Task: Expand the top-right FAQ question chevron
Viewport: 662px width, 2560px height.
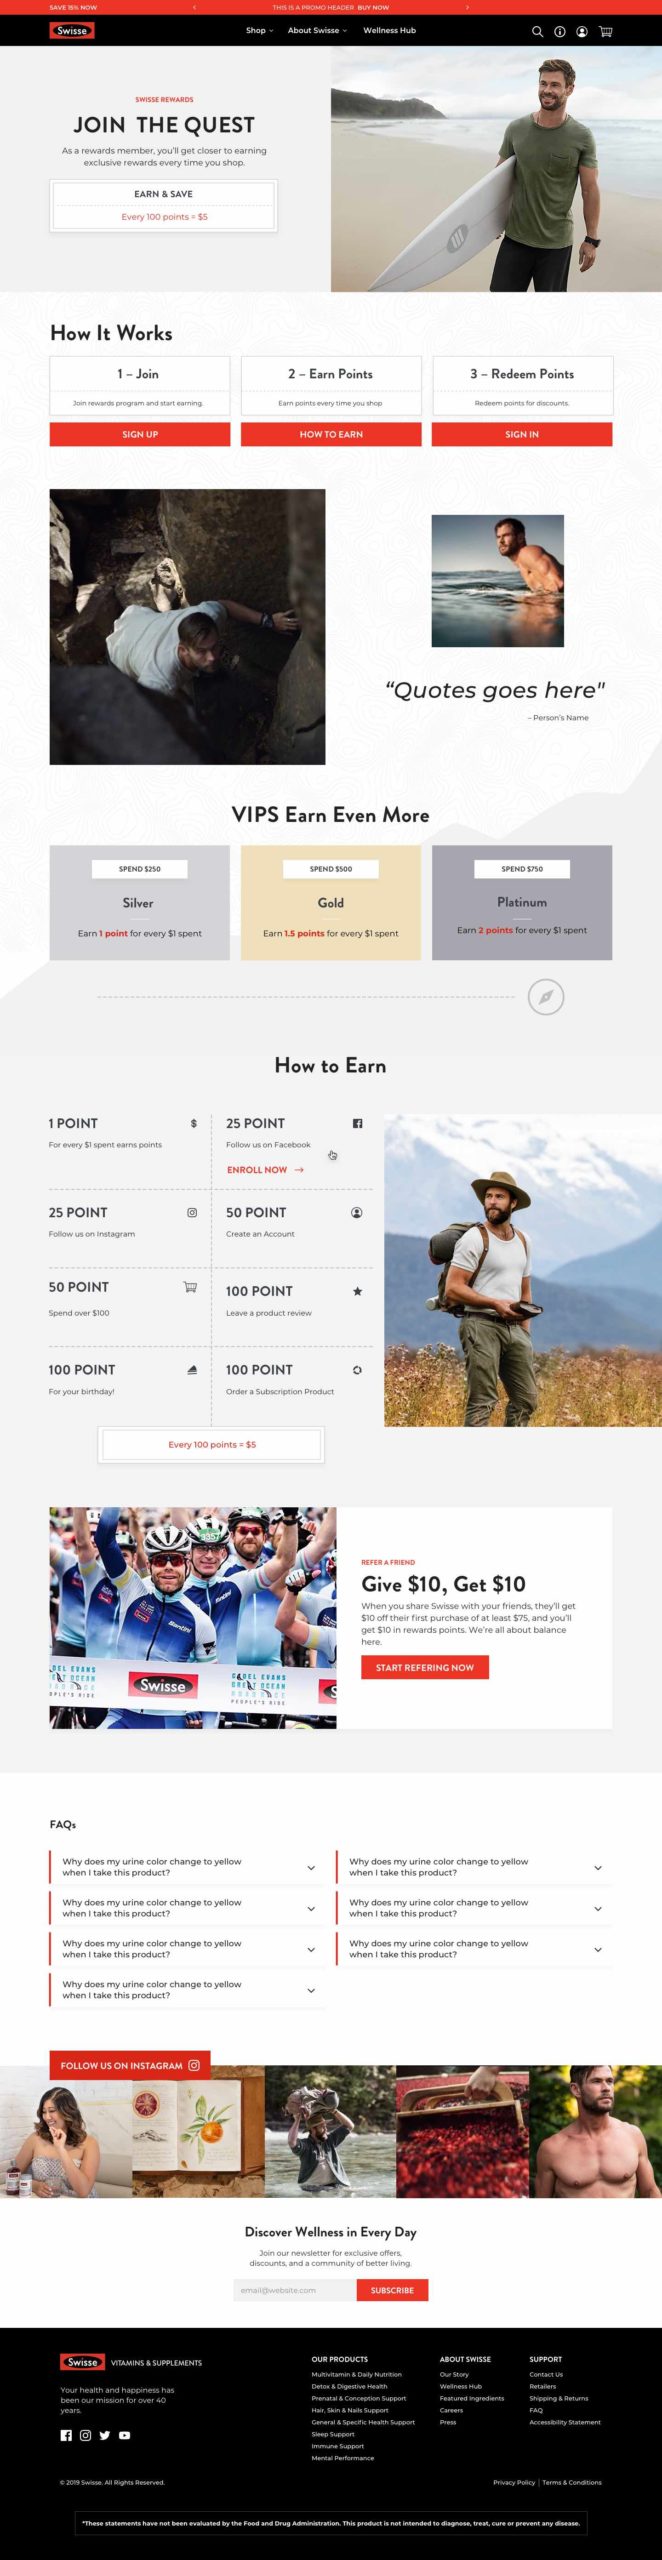Action: pos(598,1867)
